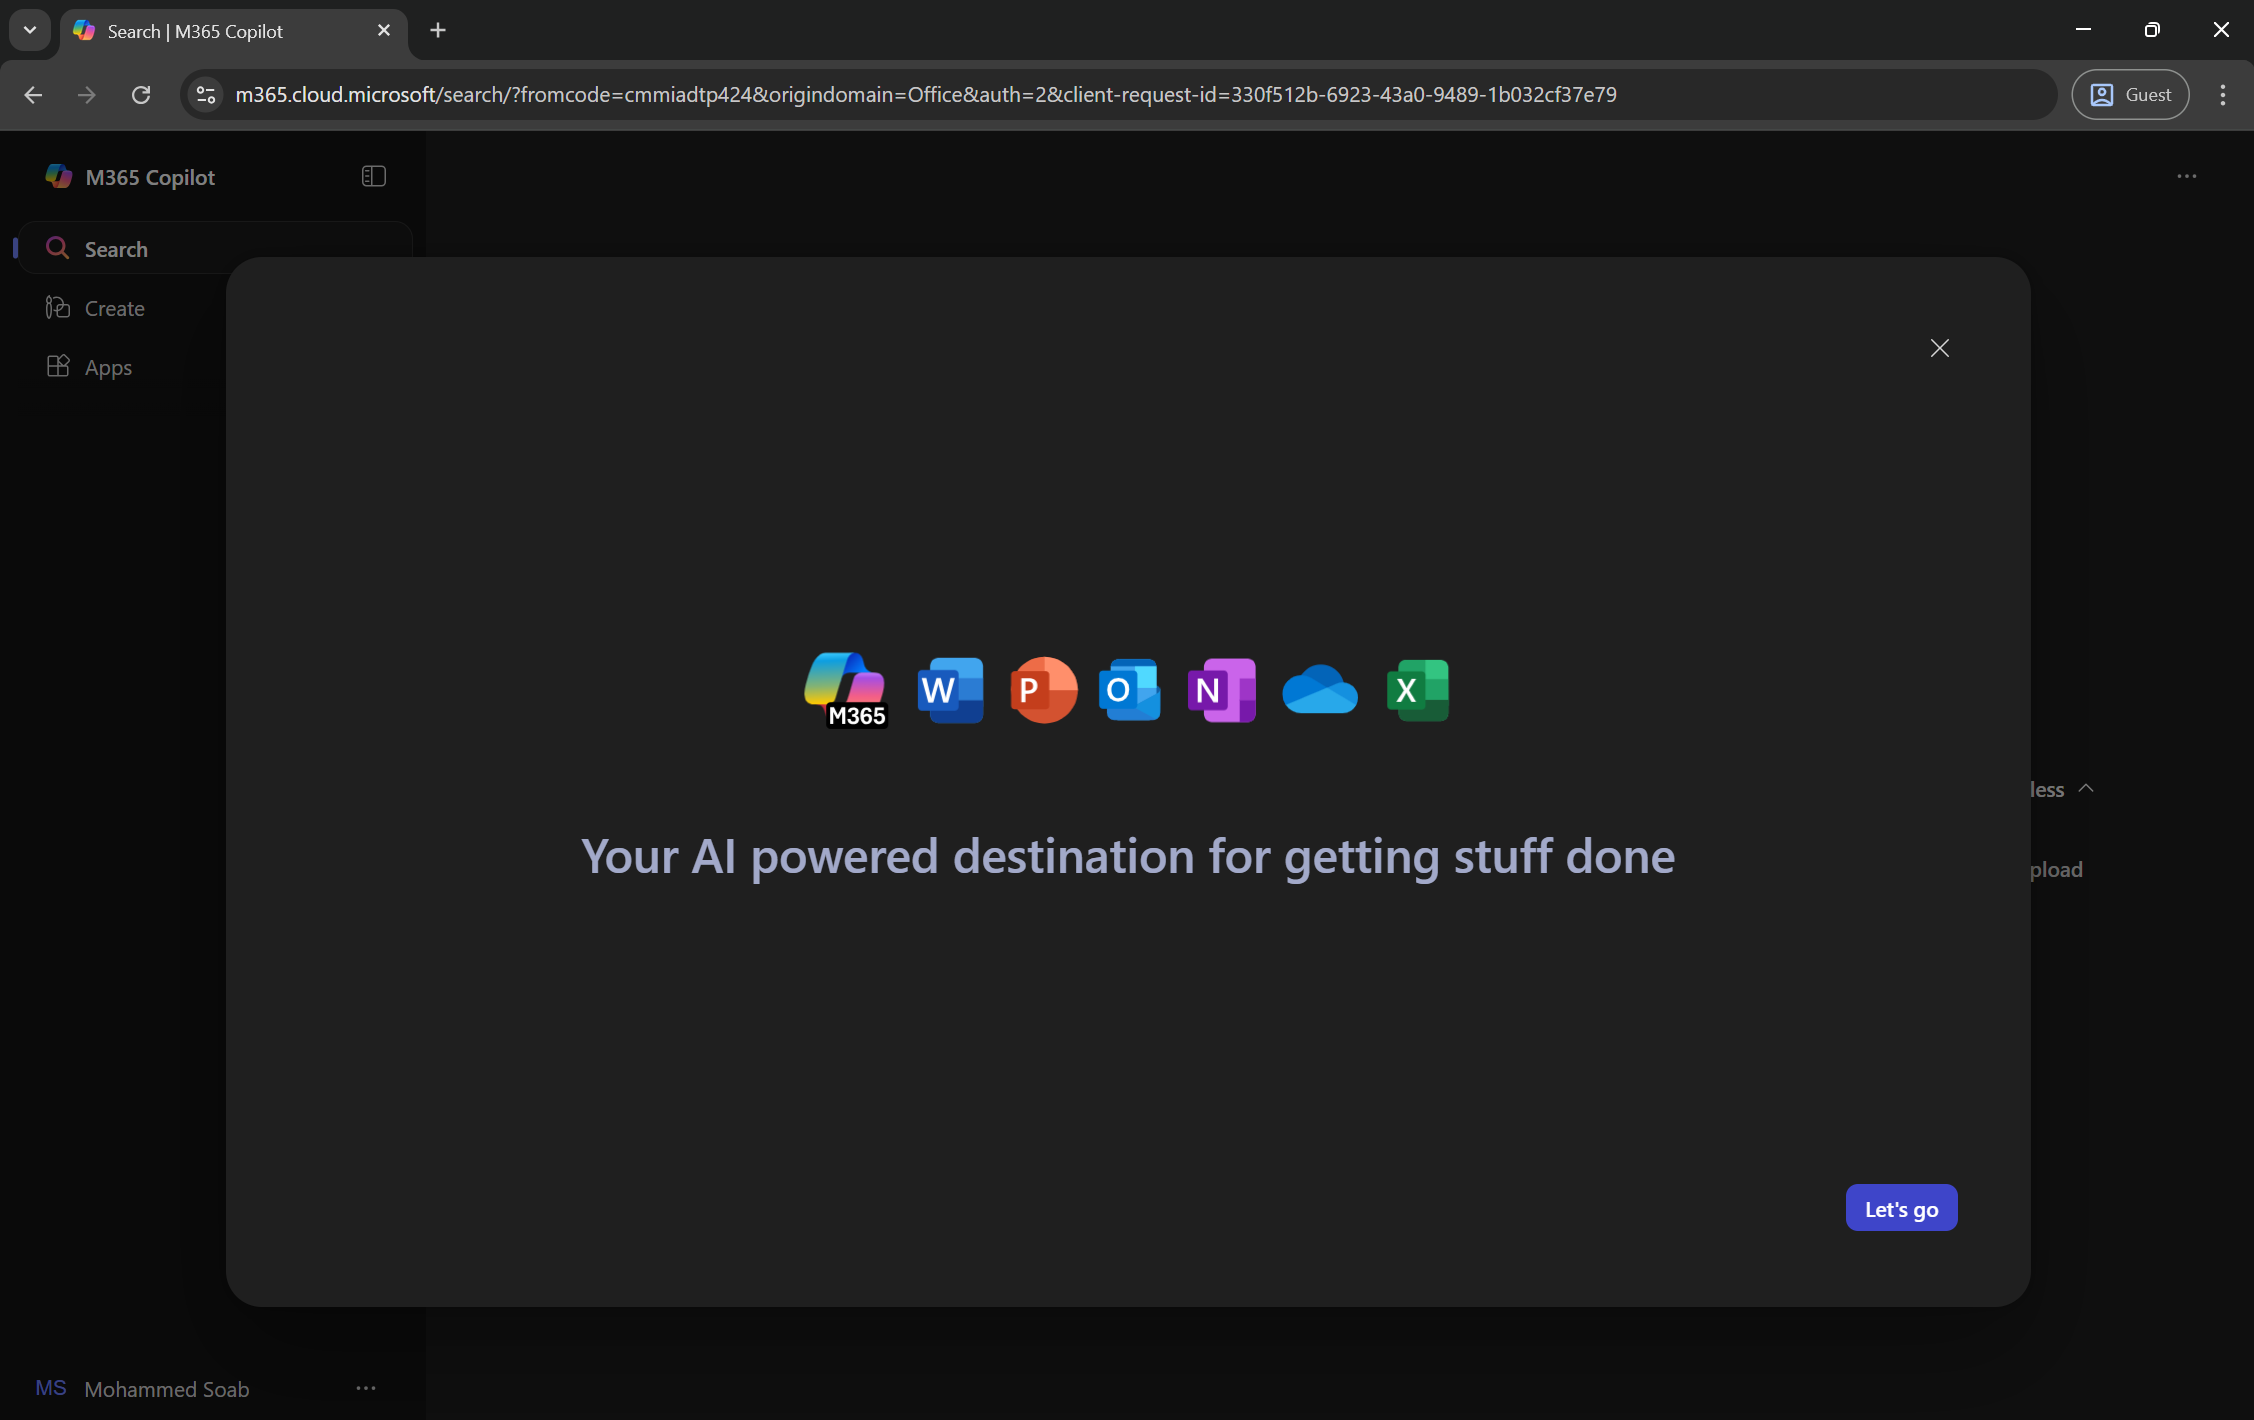Open a new browser tab with plus
Screen dimensions: 2254x1420
pos(438,31)
